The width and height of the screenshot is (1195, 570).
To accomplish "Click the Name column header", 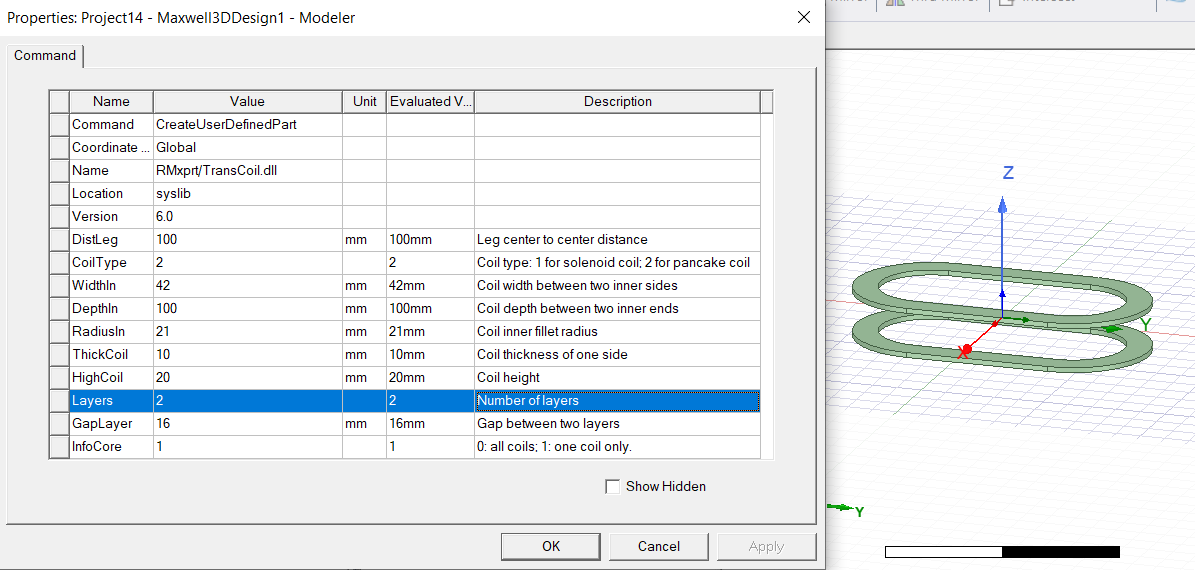I will pos(111,101).
